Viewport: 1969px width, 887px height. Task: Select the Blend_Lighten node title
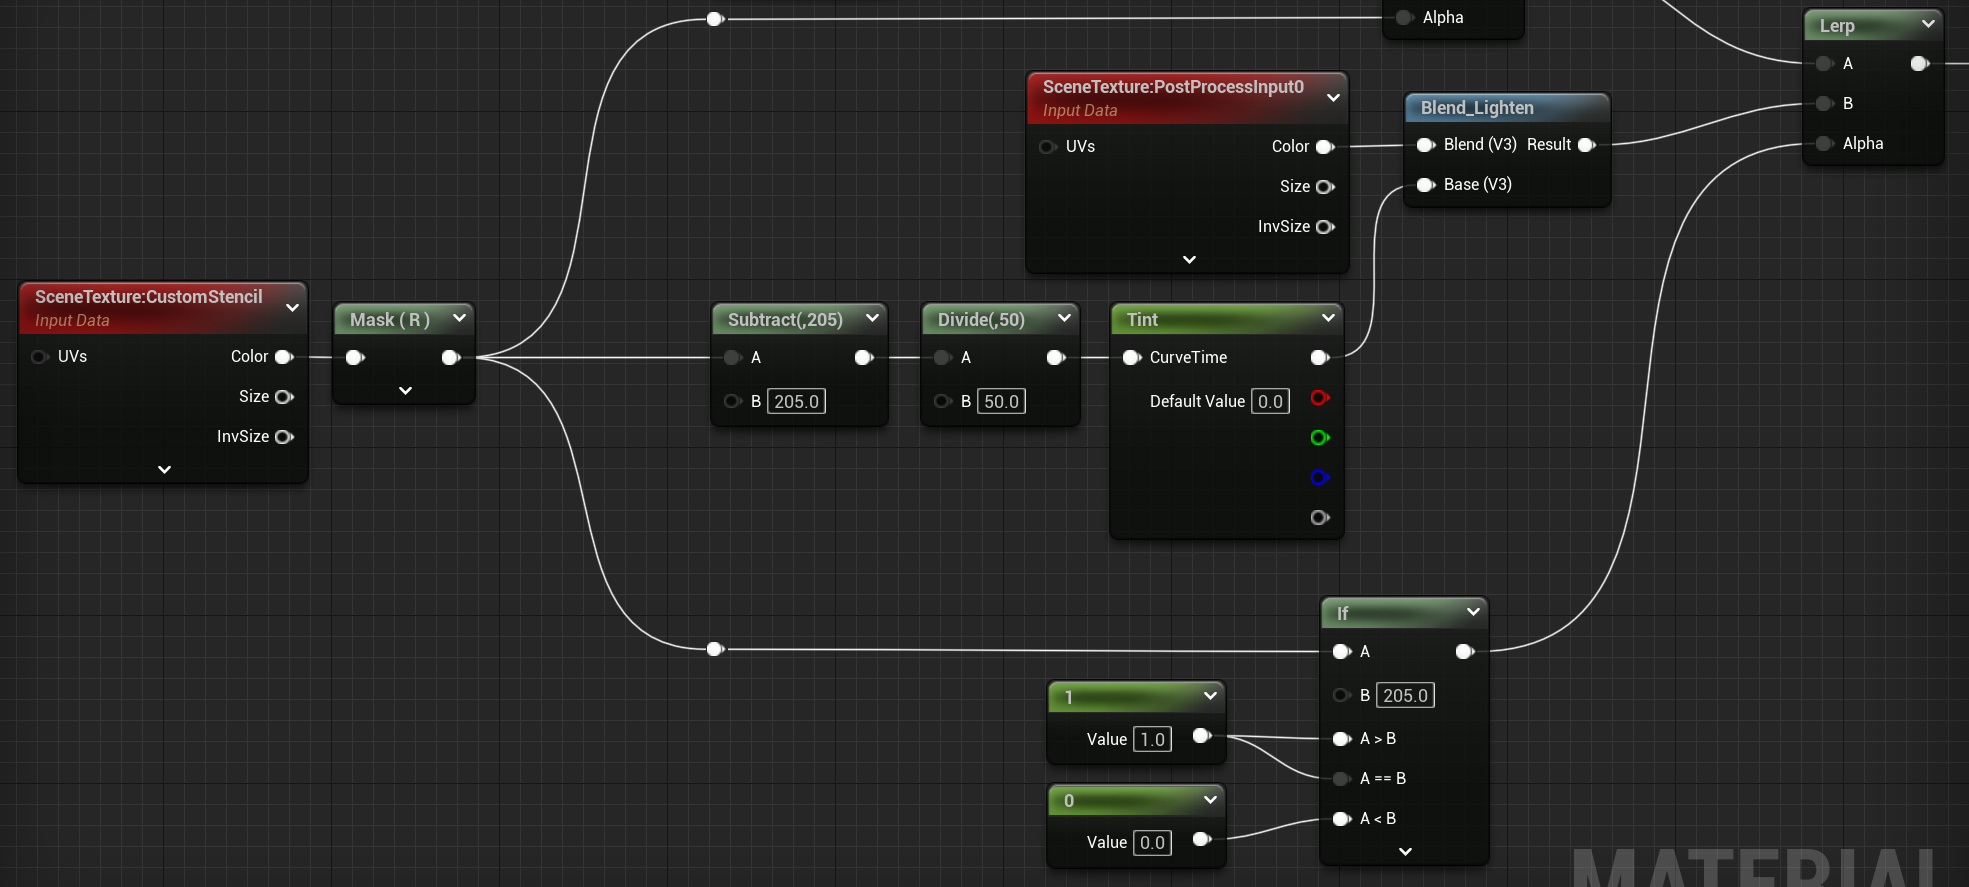pyautogui.click(x=1477, y=108)
